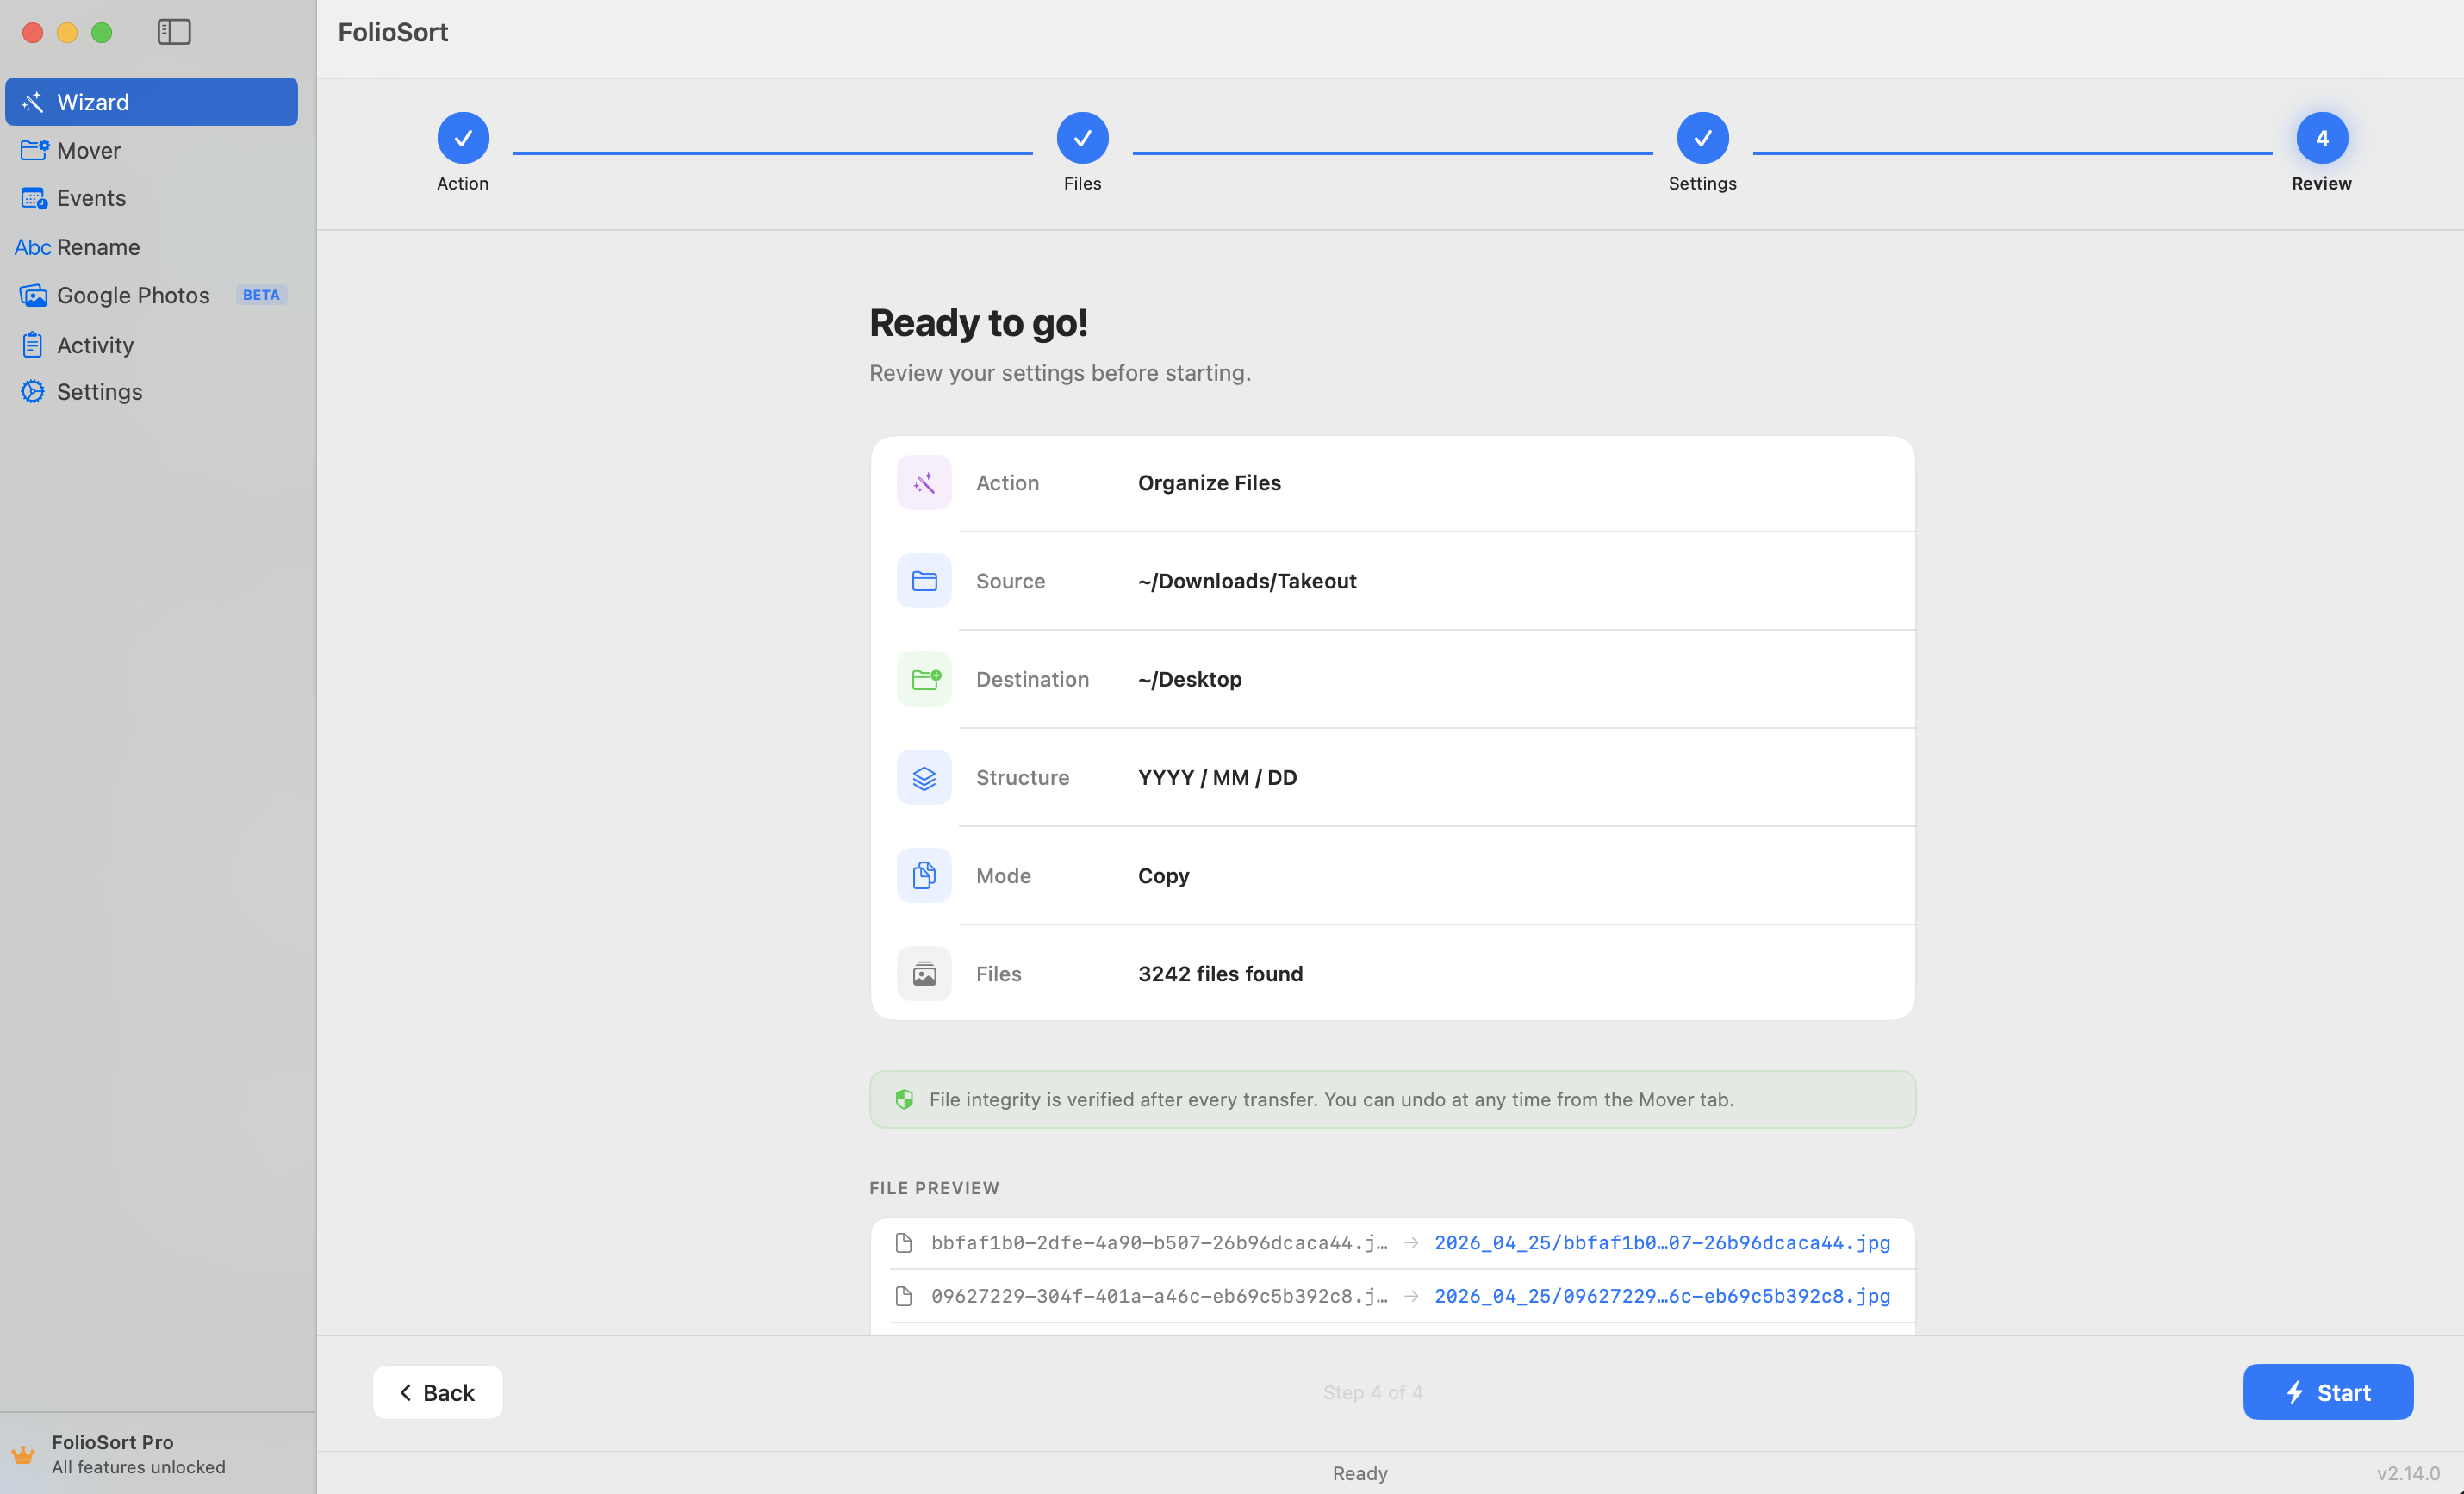Open Settings in the sidebar
The image size is (2464, 1494).
click(x=151, y=392)
